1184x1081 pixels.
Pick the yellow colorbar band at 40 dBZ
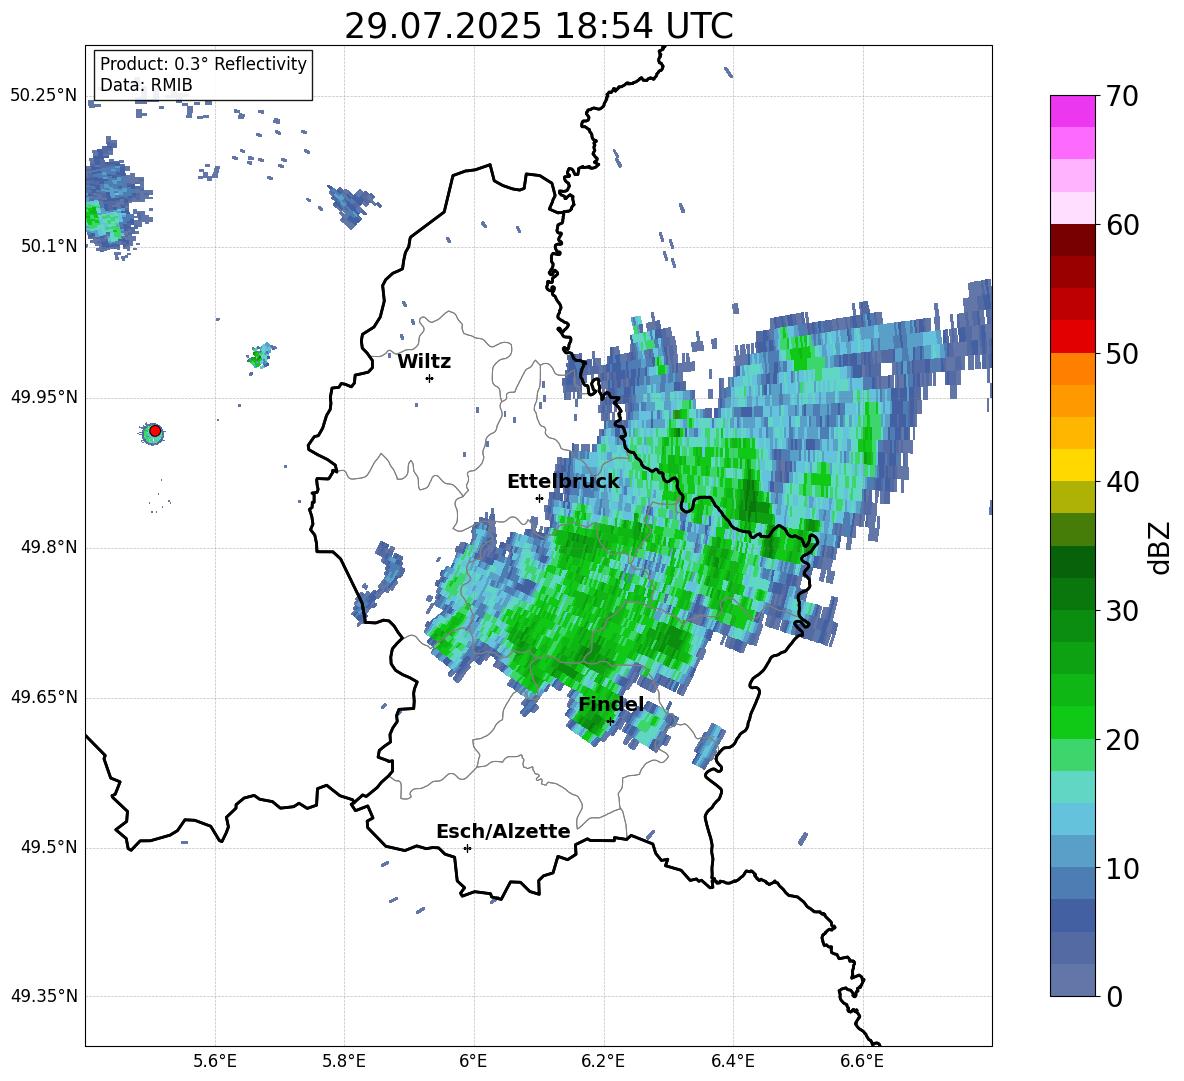click(1073, 465)
